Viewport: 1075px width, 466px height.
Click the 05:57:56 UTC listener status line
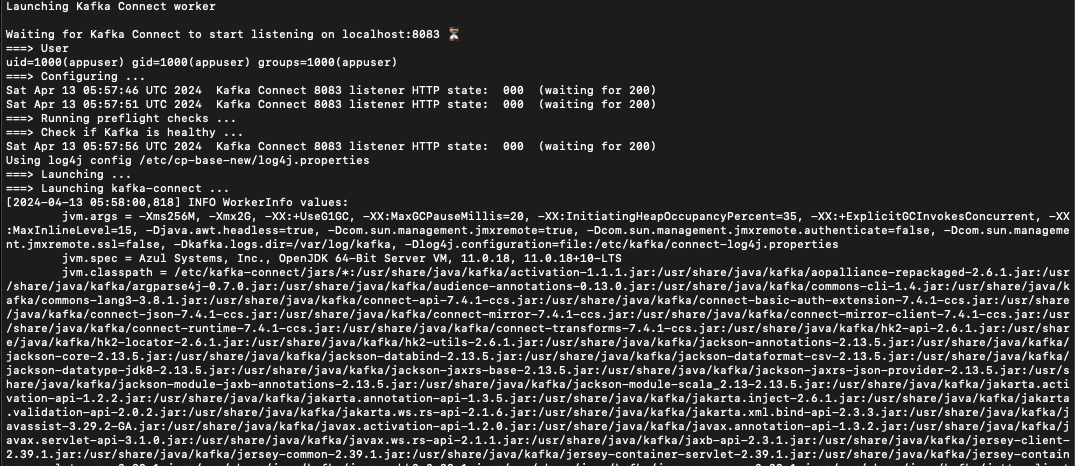coord(331,146)
